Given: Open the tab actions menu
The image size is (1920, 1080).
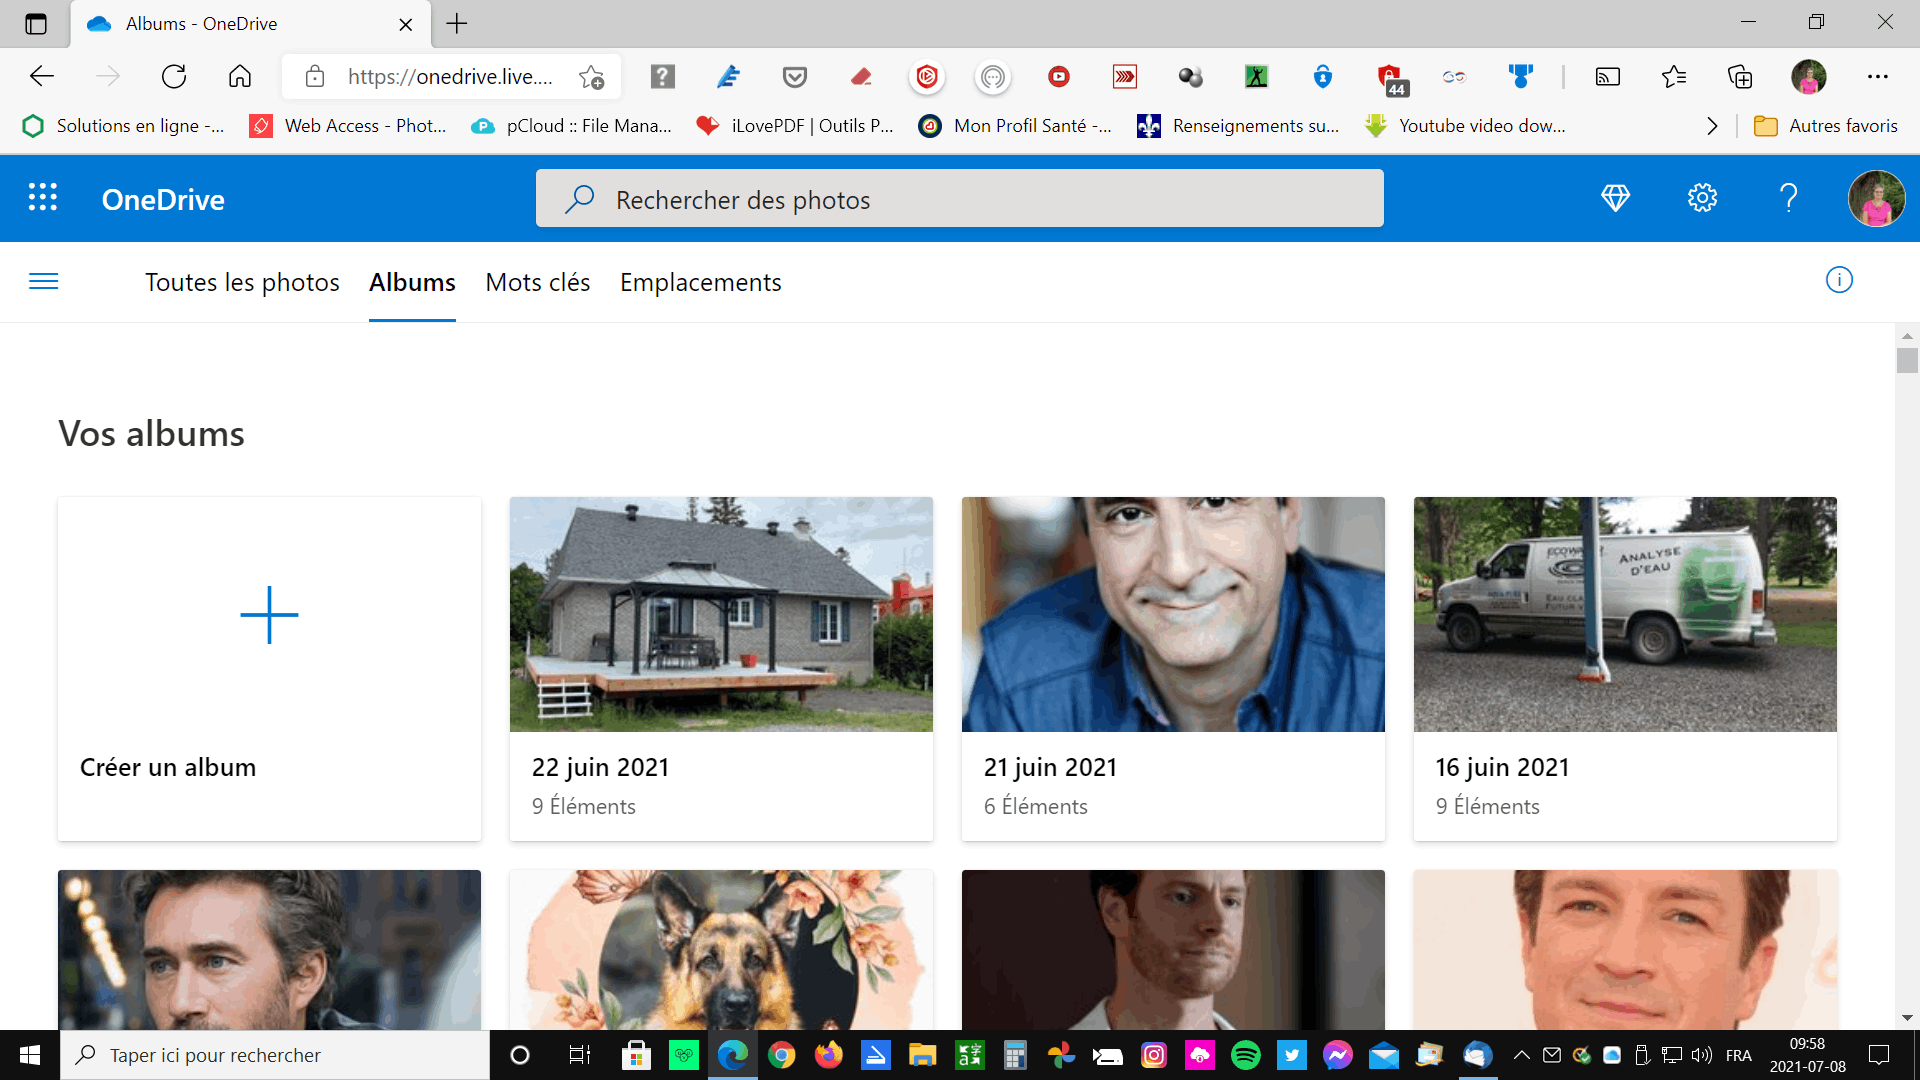Looking at the screenshot, I should (x=36, y=24).
